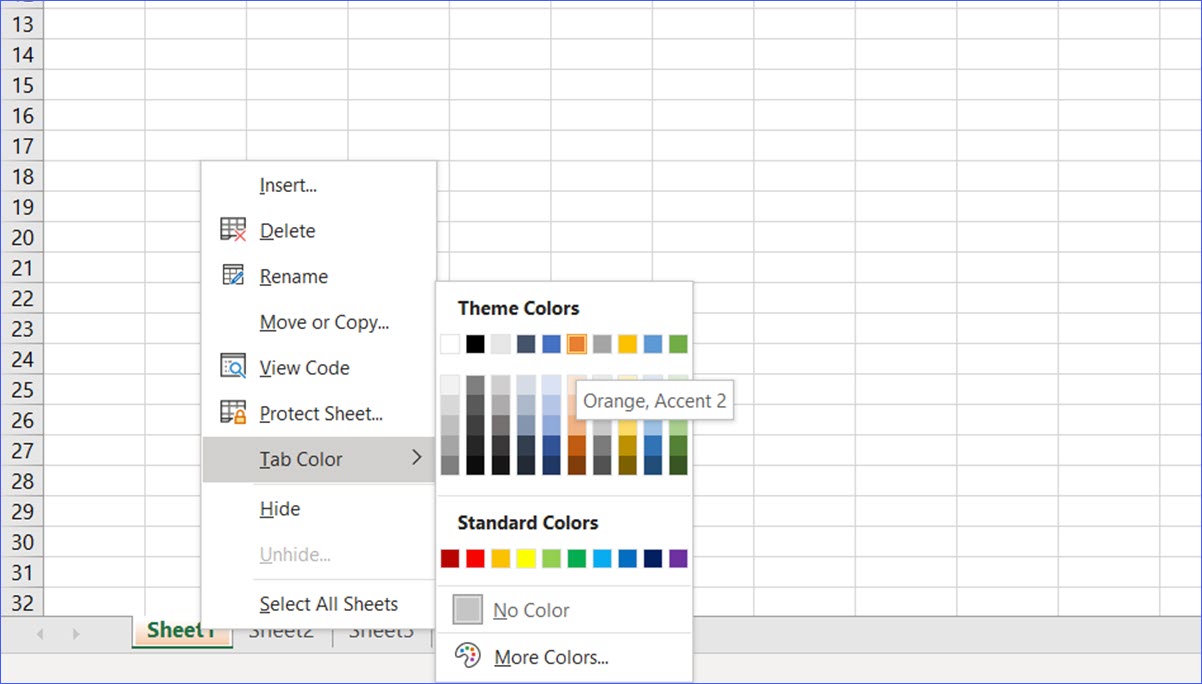Switch to Sheet2 tab

280,632
